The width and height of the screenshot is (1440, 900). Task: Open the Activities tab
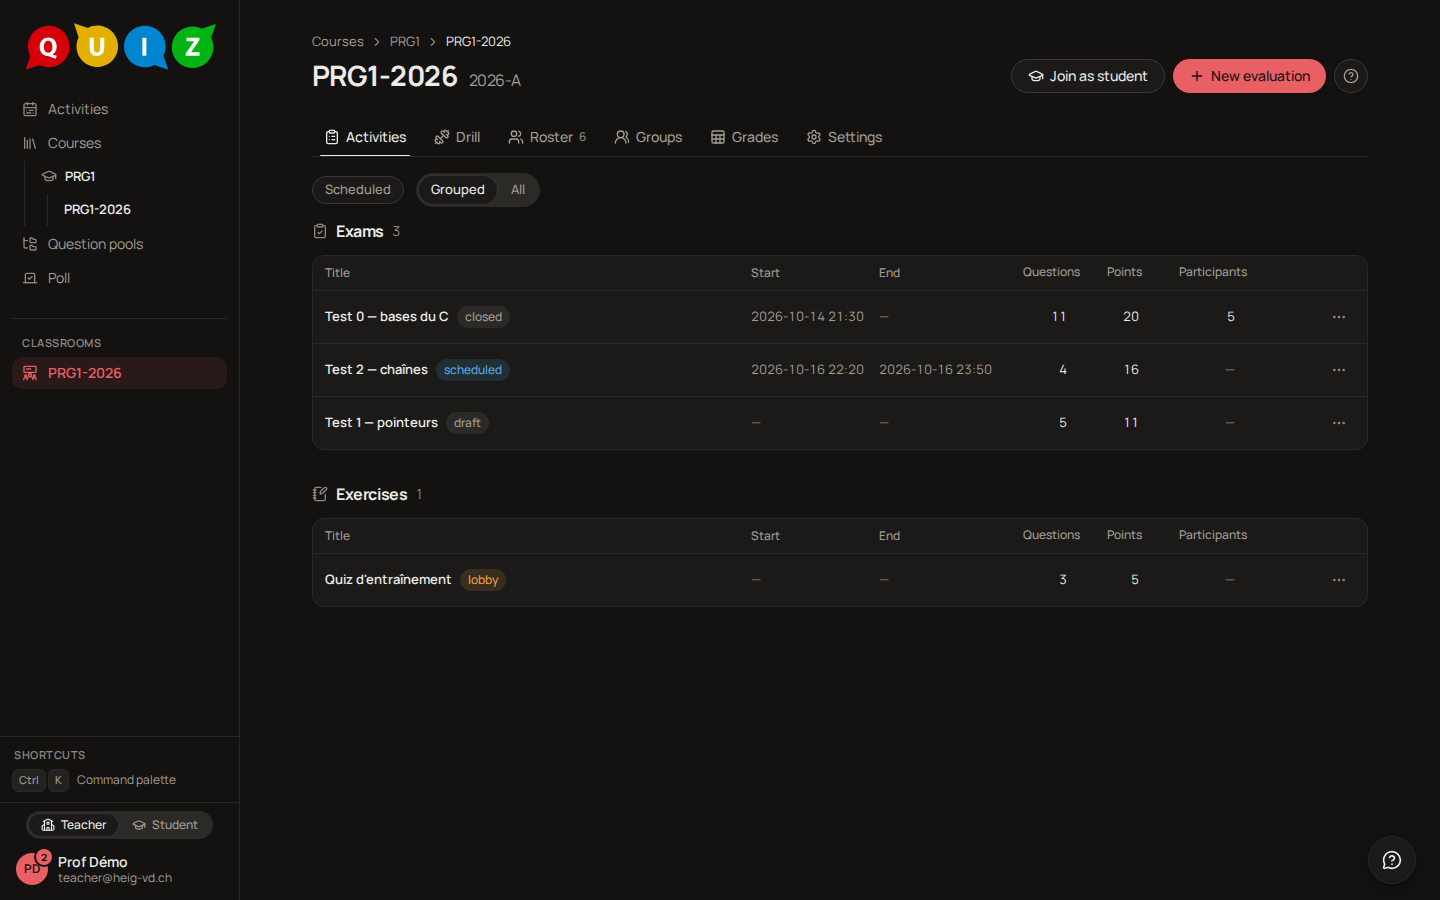point(365,137)
